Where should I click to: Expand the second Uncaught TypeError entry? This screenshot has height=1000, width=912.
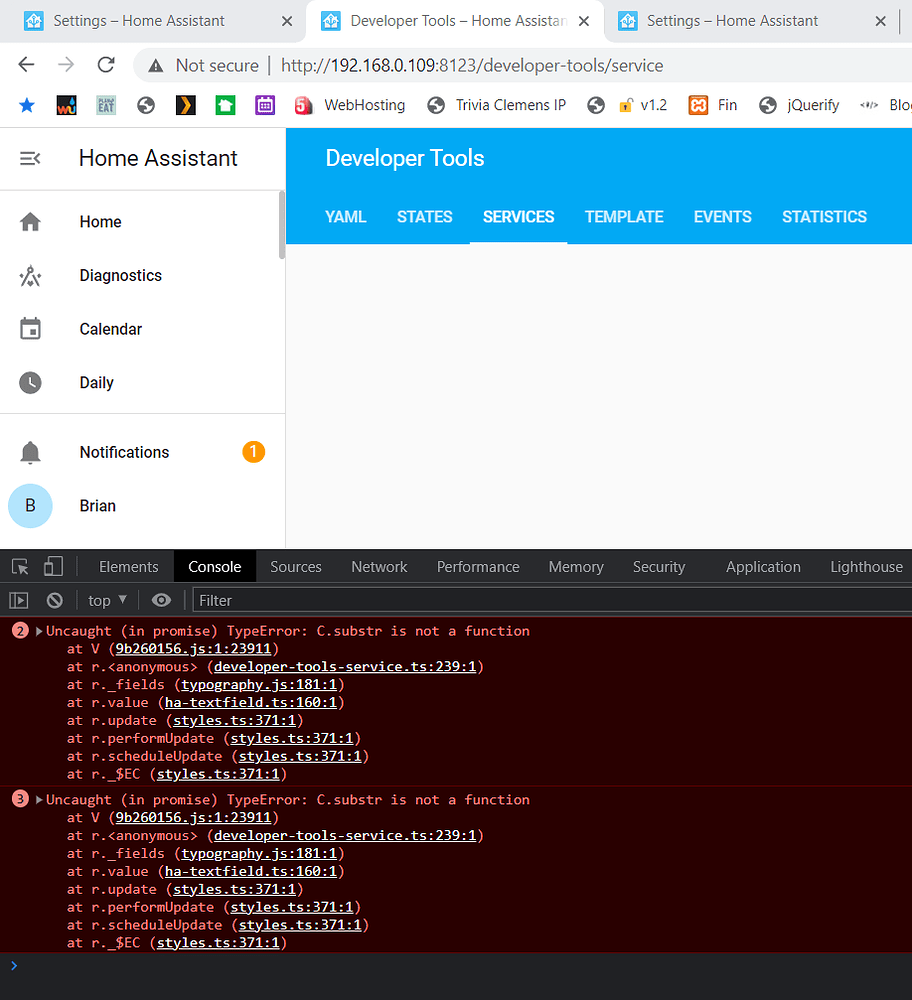point(39,799)
